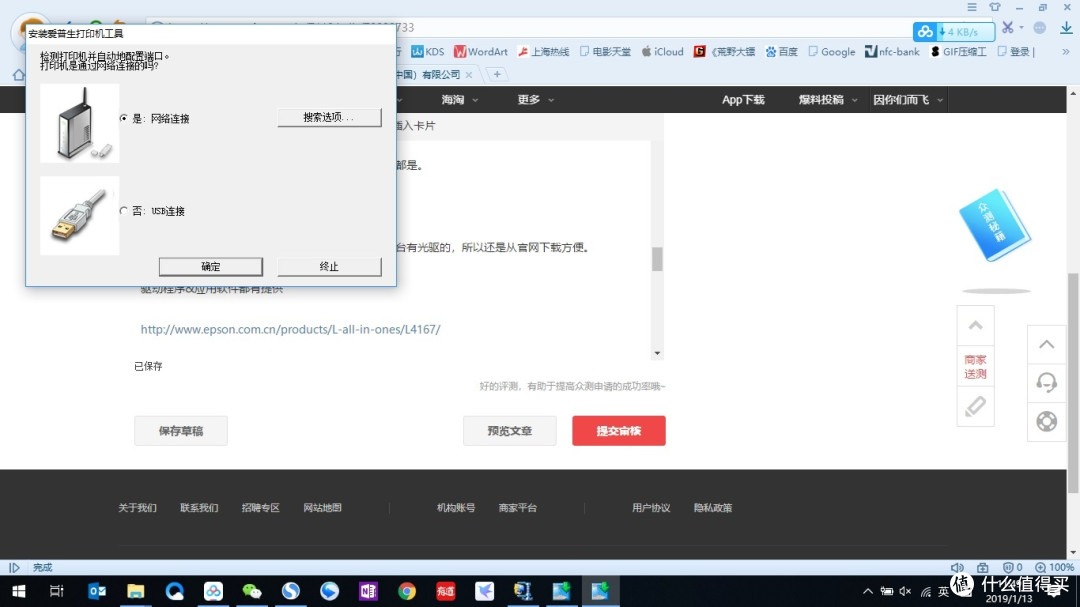
Task: Open the 百度 bookmark
Action: 782,52
